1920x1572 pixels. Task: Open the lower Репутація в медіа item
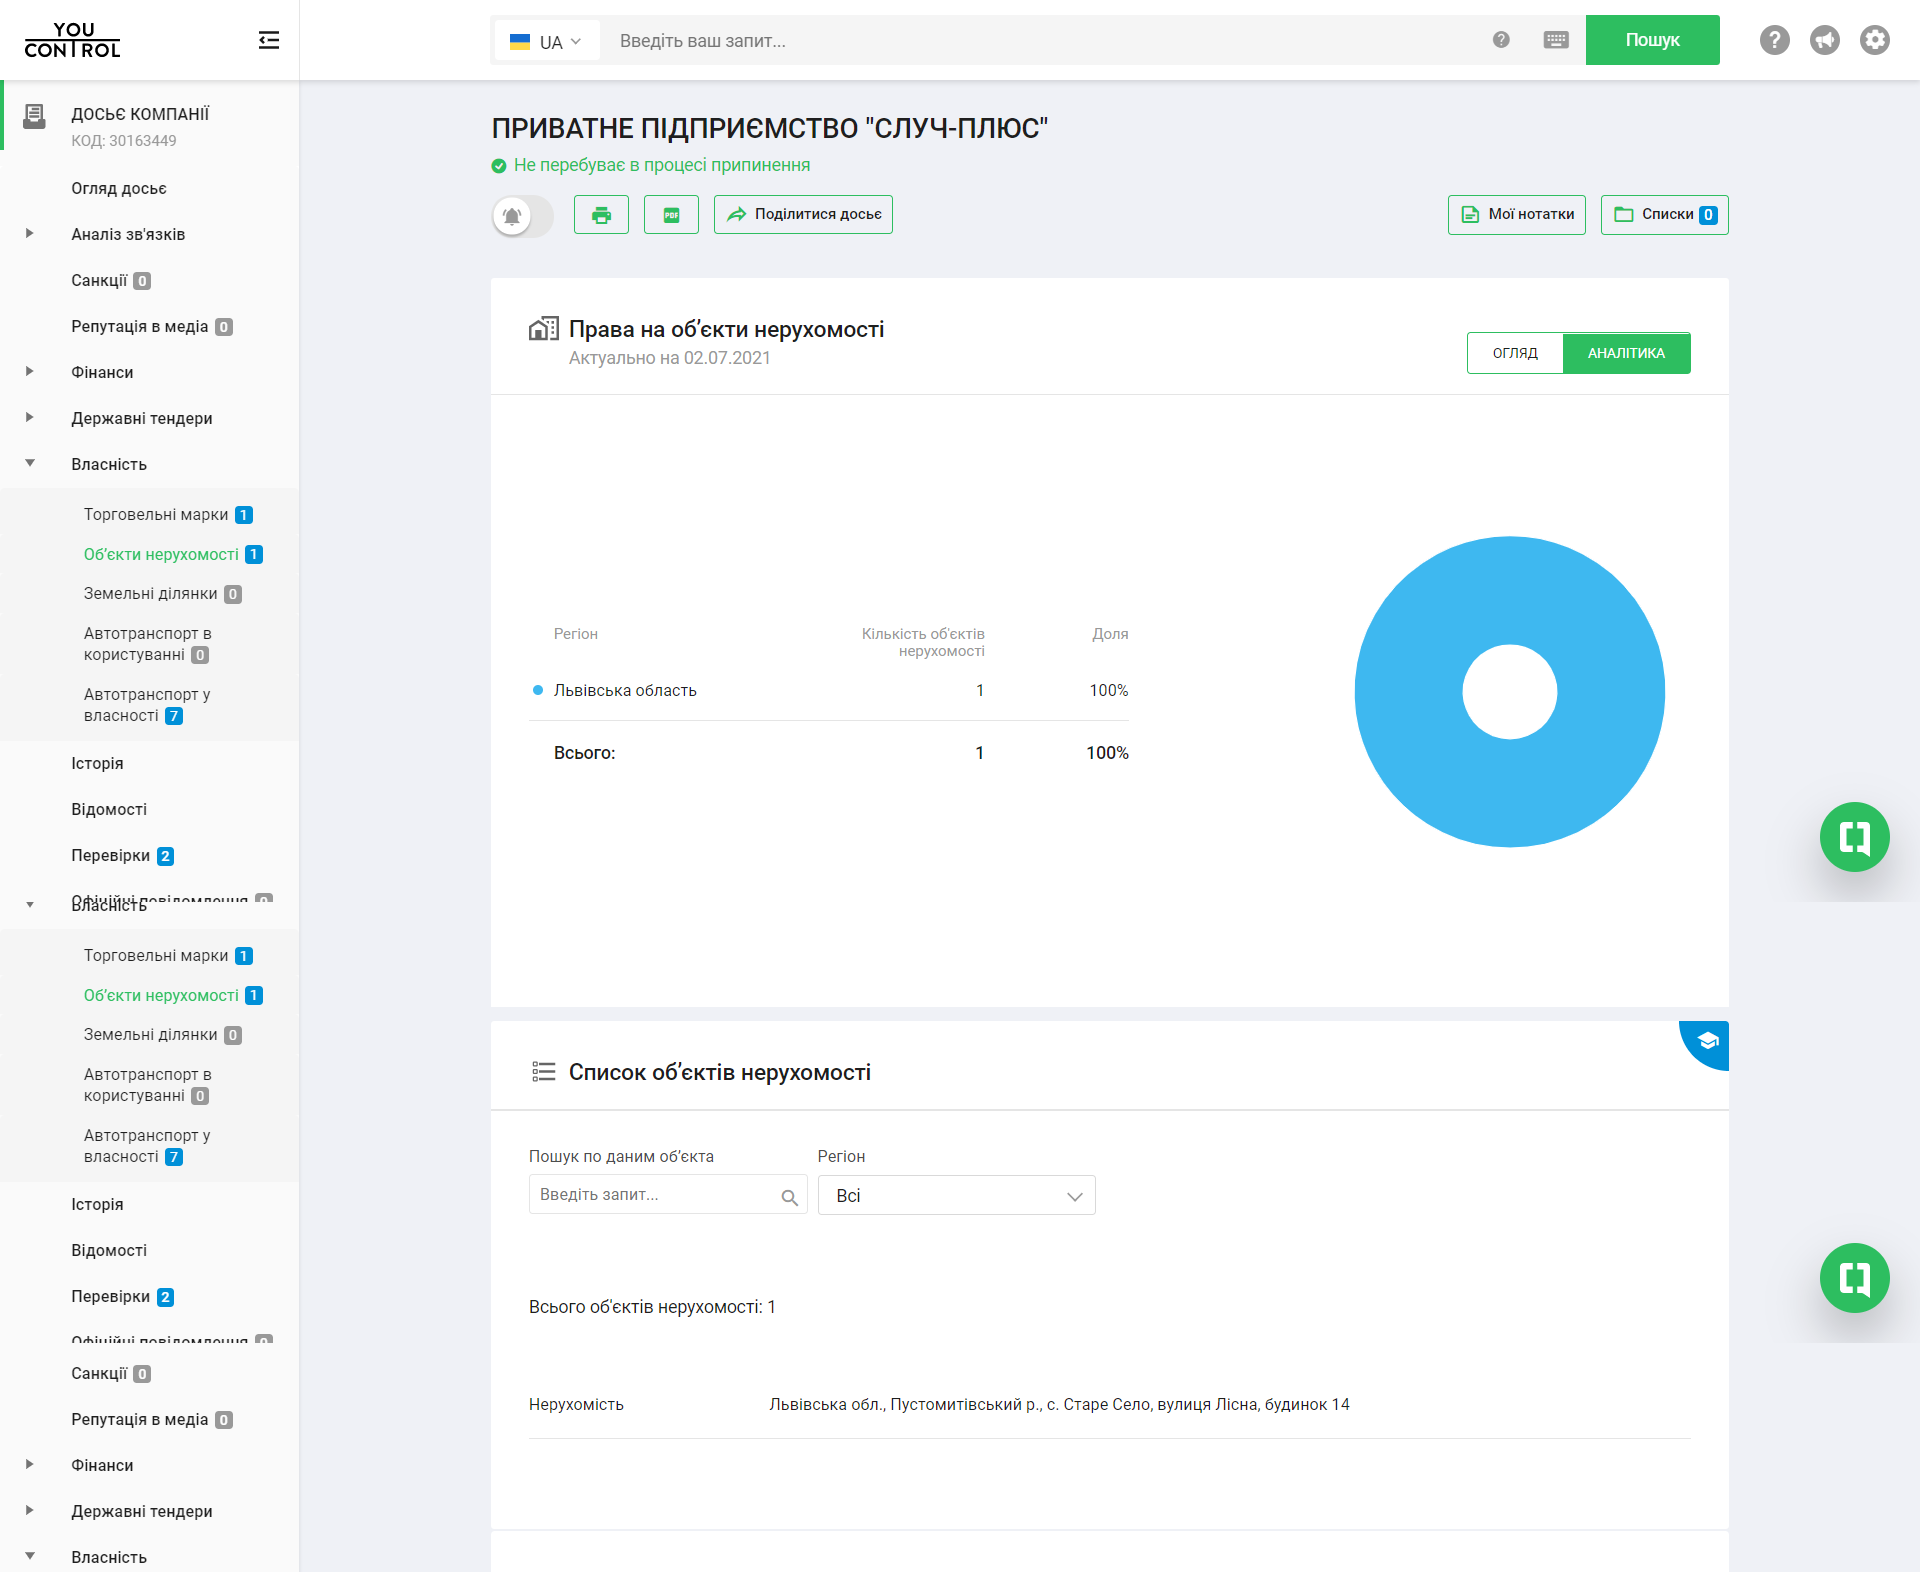151,1420
